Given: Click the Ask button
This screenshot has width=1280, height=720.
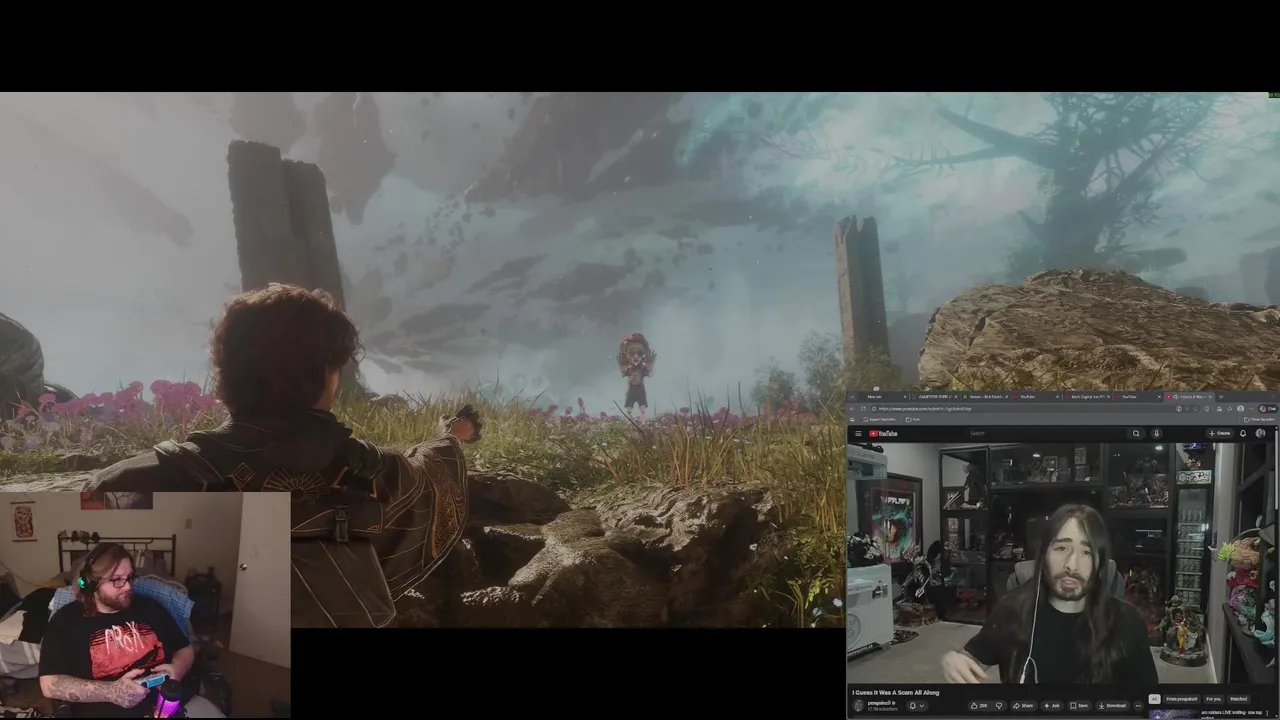Looking at the screenshot, I should coord(1052,706).
